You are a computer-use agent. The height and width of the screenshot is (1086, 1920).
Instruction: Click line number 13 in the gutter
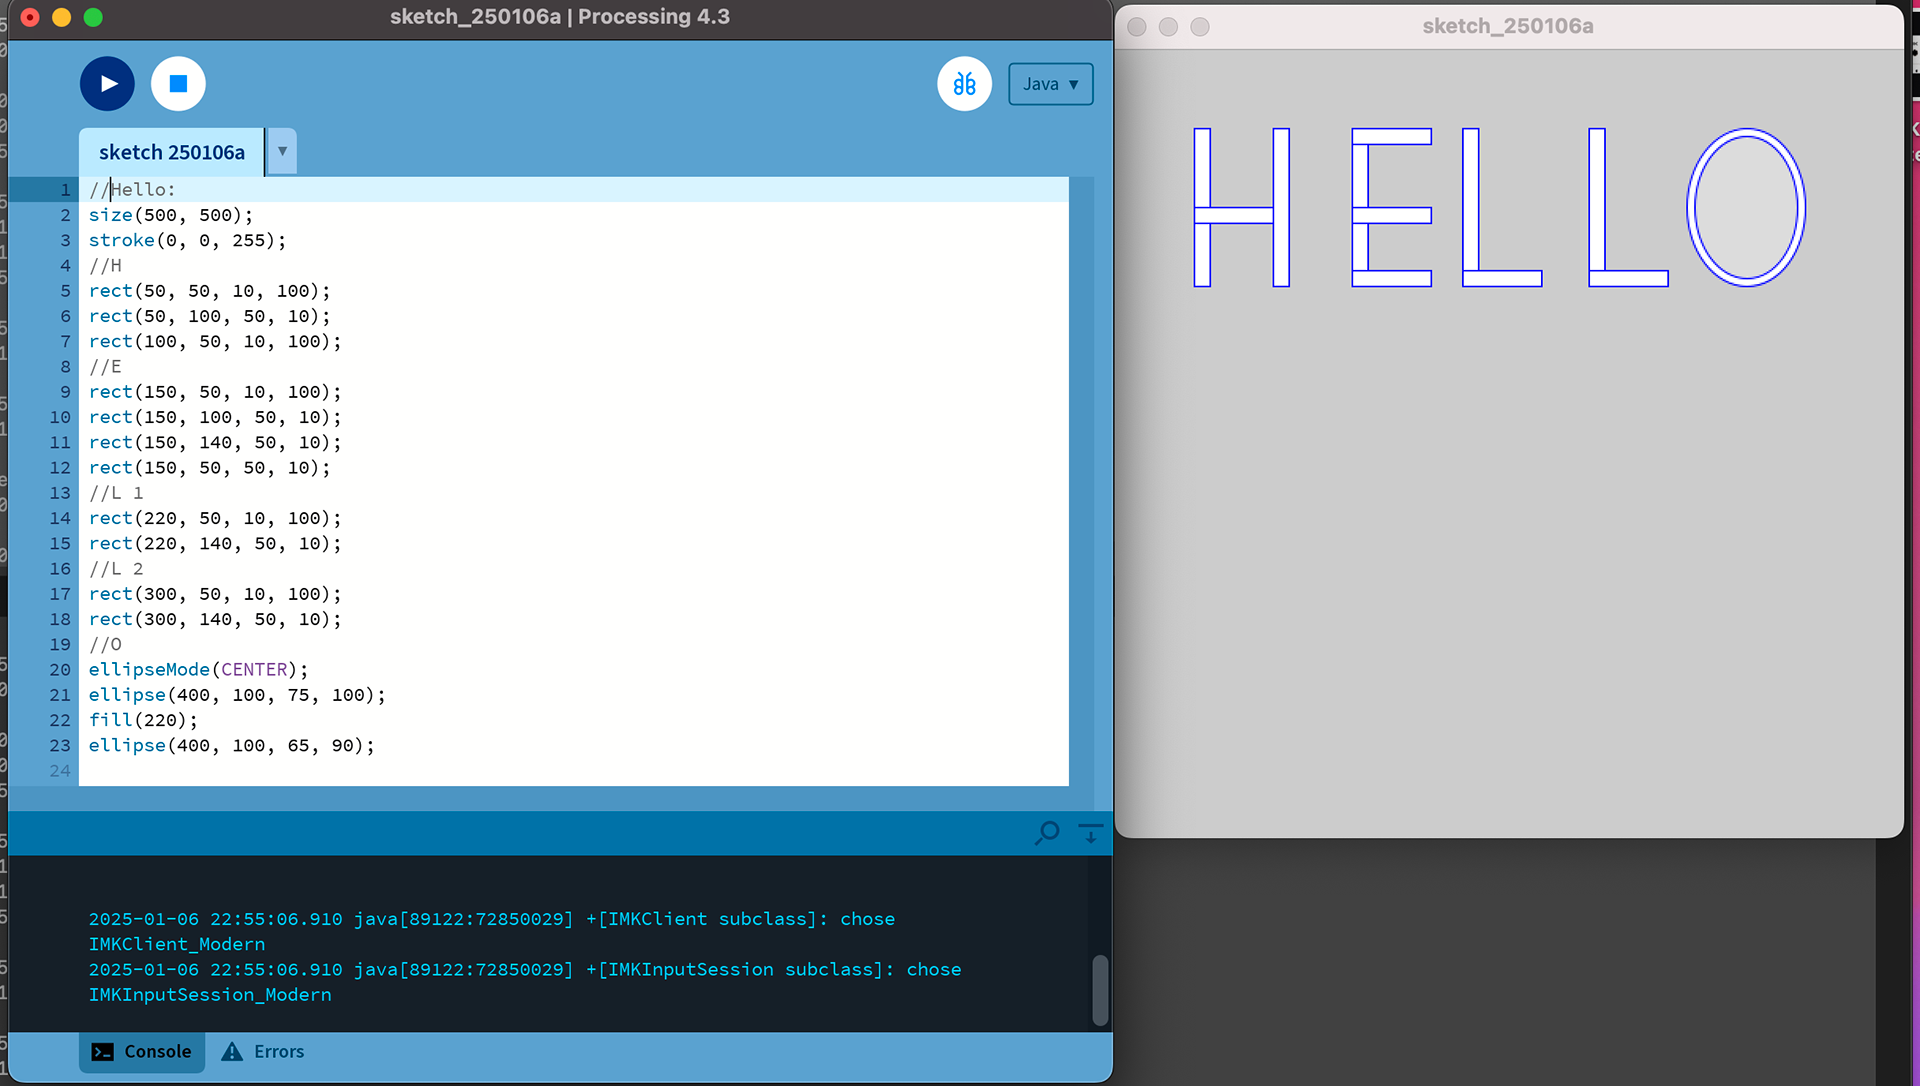60,493
